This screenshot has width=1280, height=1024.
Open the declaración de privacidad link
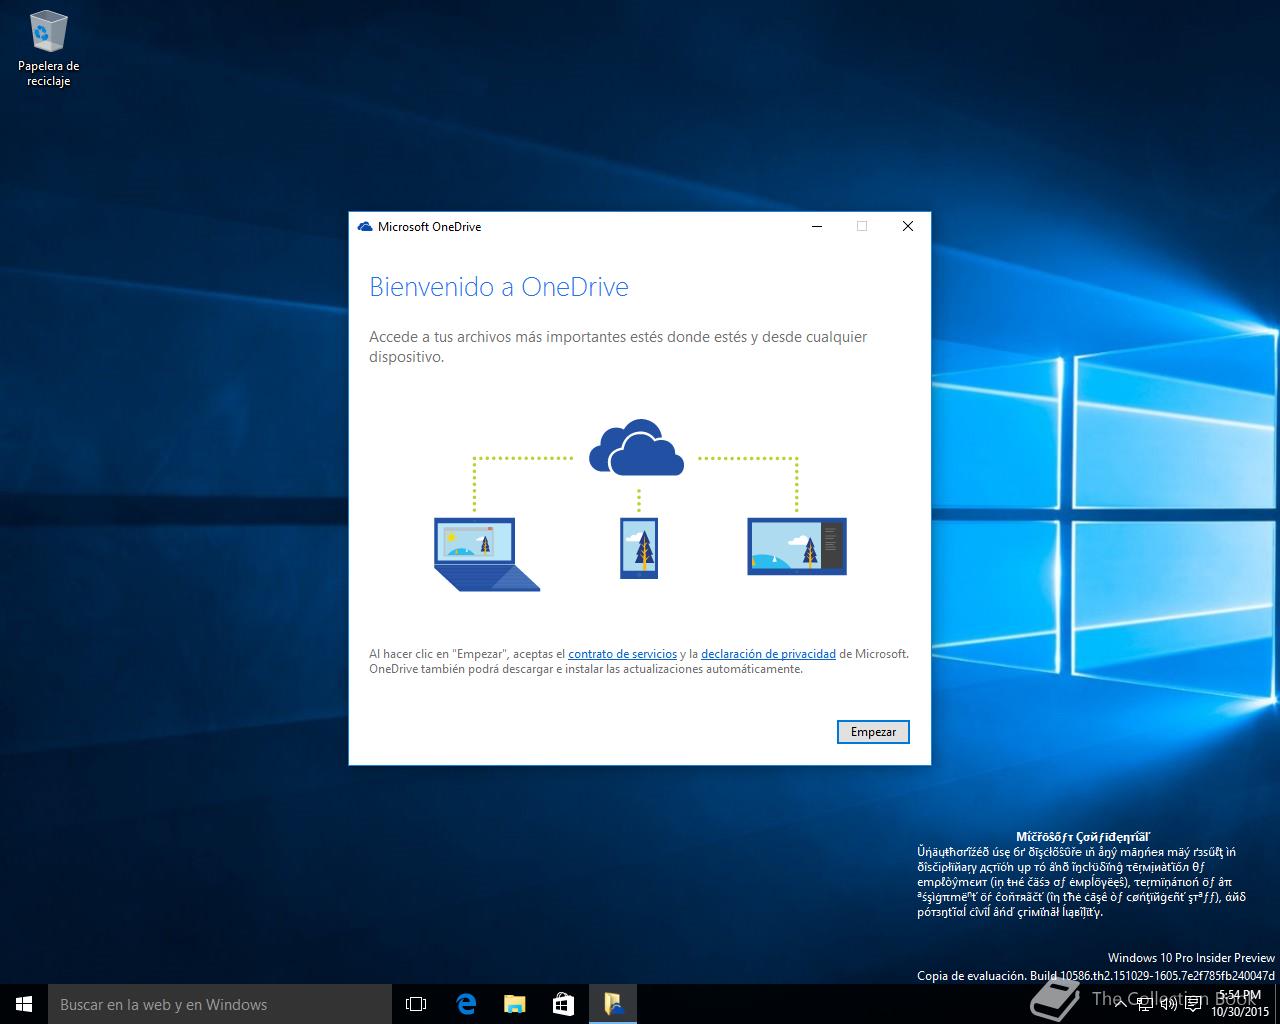point(768,654)
